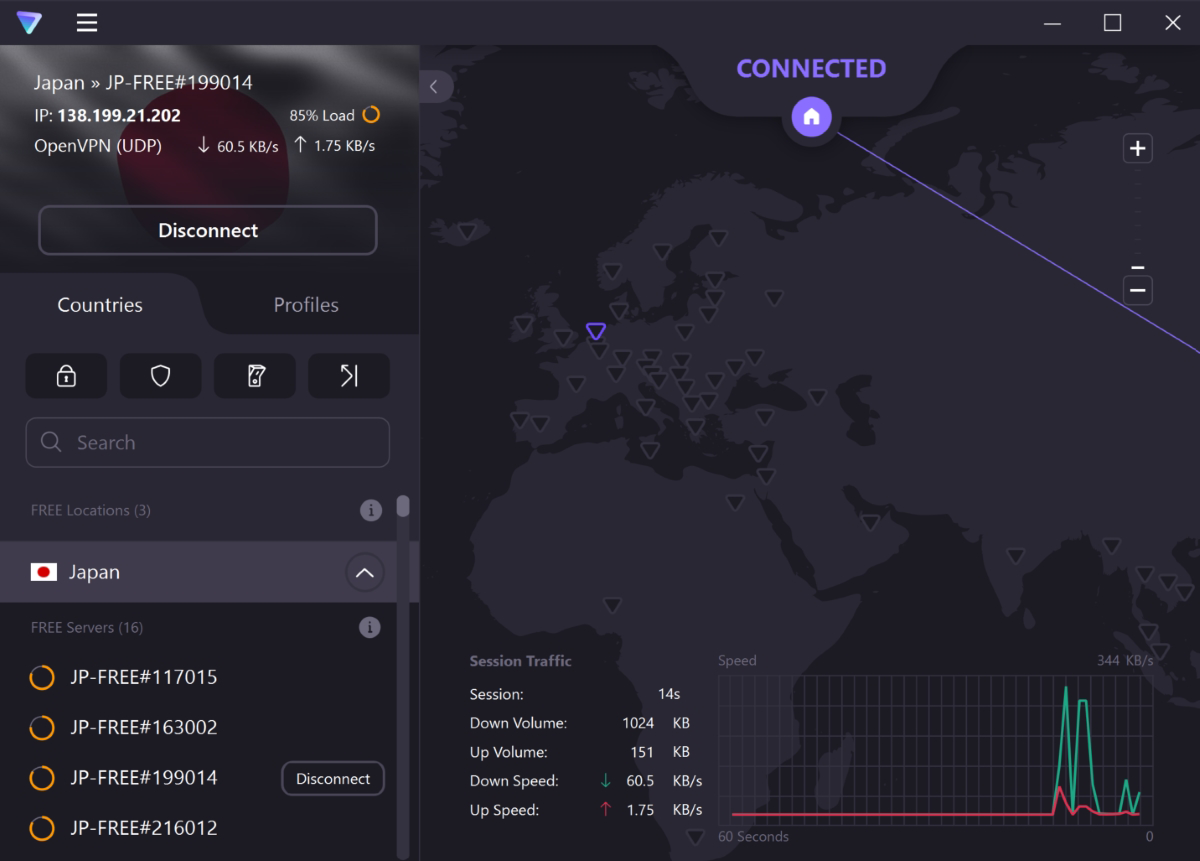Click load circle of JP-FREE#199014
Screen dimensions: 1200x861
tap(42, 778)
